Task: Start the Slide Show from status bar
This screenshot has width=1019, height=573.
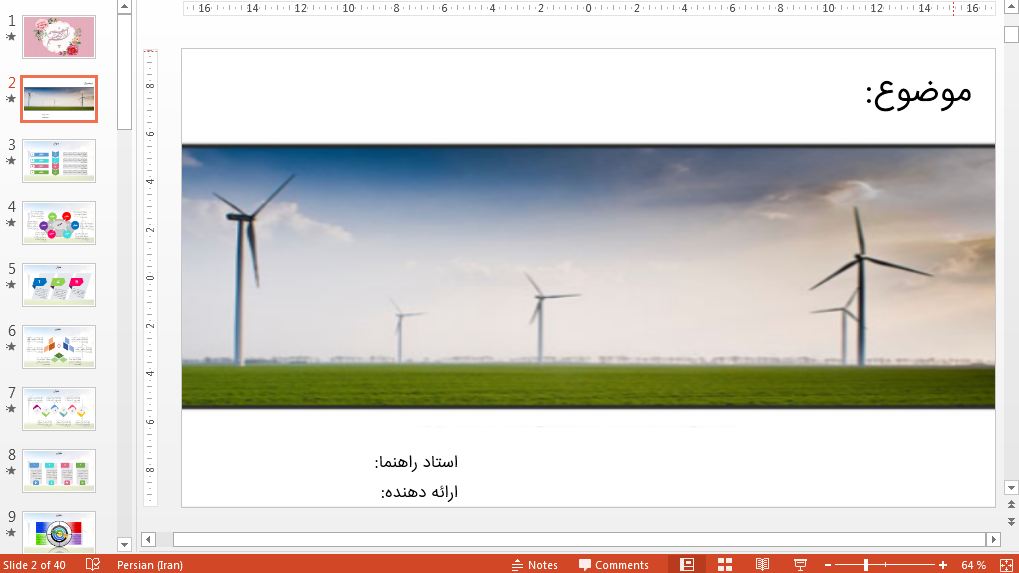Action: 800,565
